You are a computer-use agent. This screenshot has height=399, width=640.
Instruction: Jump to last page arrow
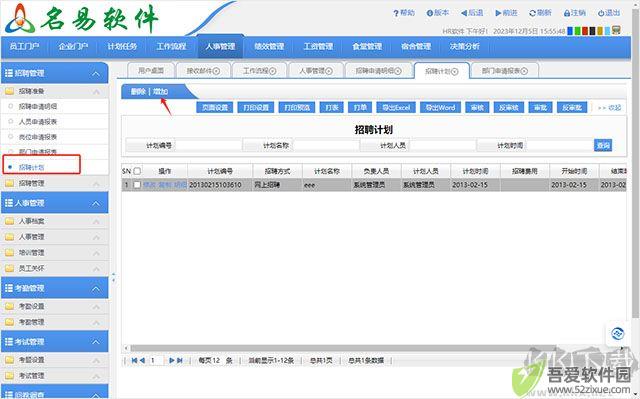pos(180,360)
